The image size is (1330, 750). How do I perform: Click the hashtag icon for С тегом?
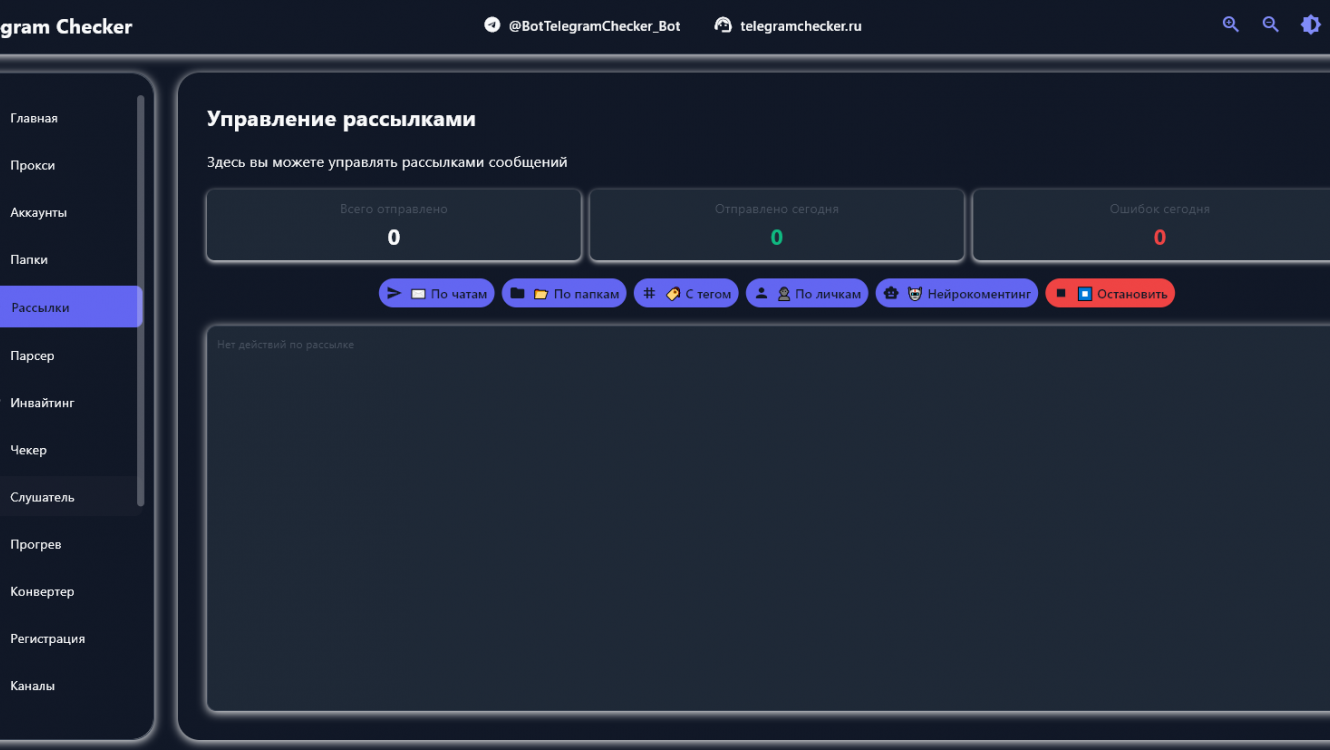click(x=649, y=293)
